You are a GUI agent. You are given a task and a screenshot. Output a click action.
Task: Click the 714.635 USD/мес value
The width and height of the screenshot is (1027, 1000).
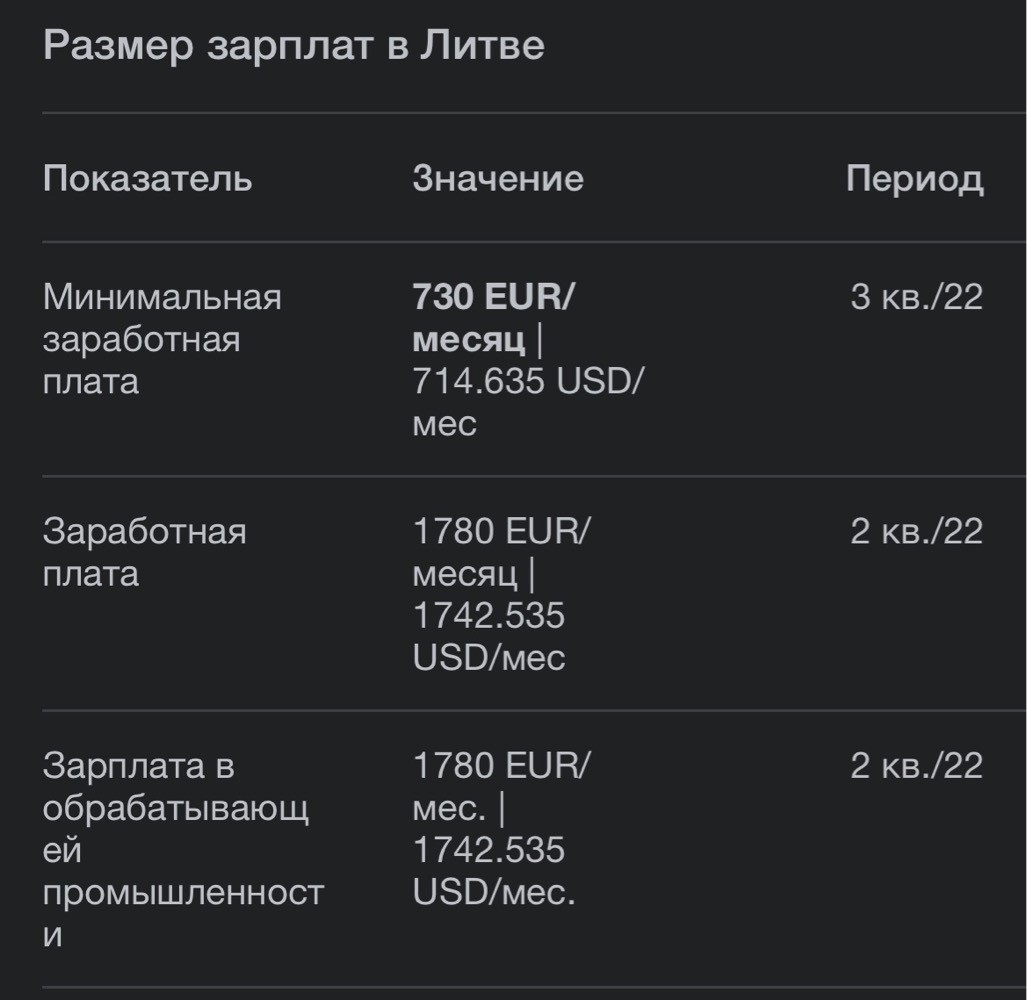[x=528, y=402]
